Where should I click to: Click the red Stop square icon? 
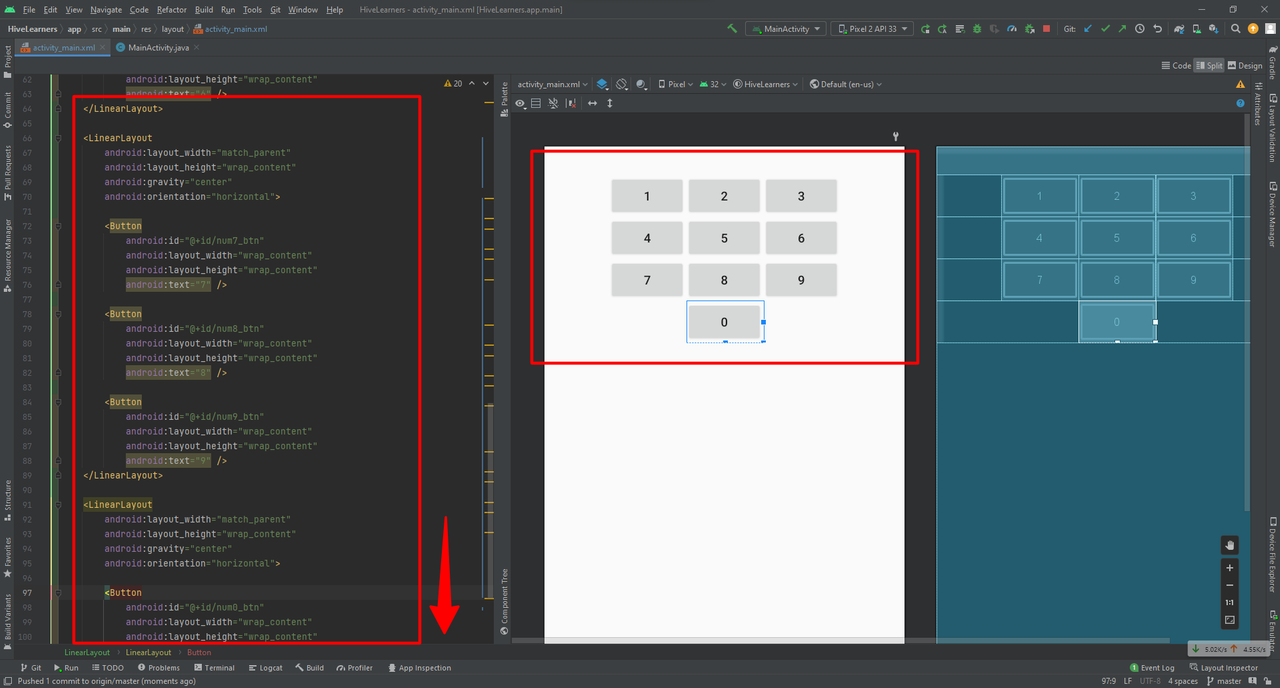click(x=1046, y=29)
